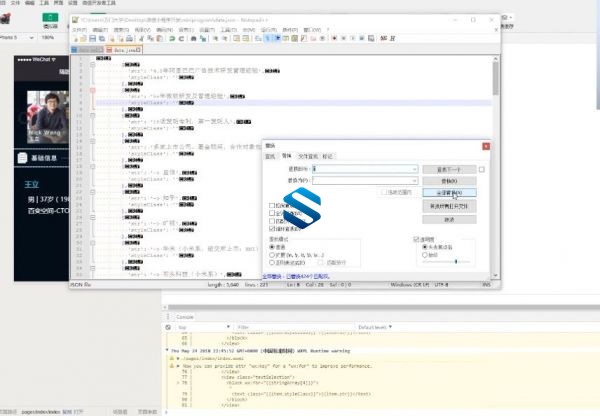Open the Default levels dropdown in console

pos(375,327)
